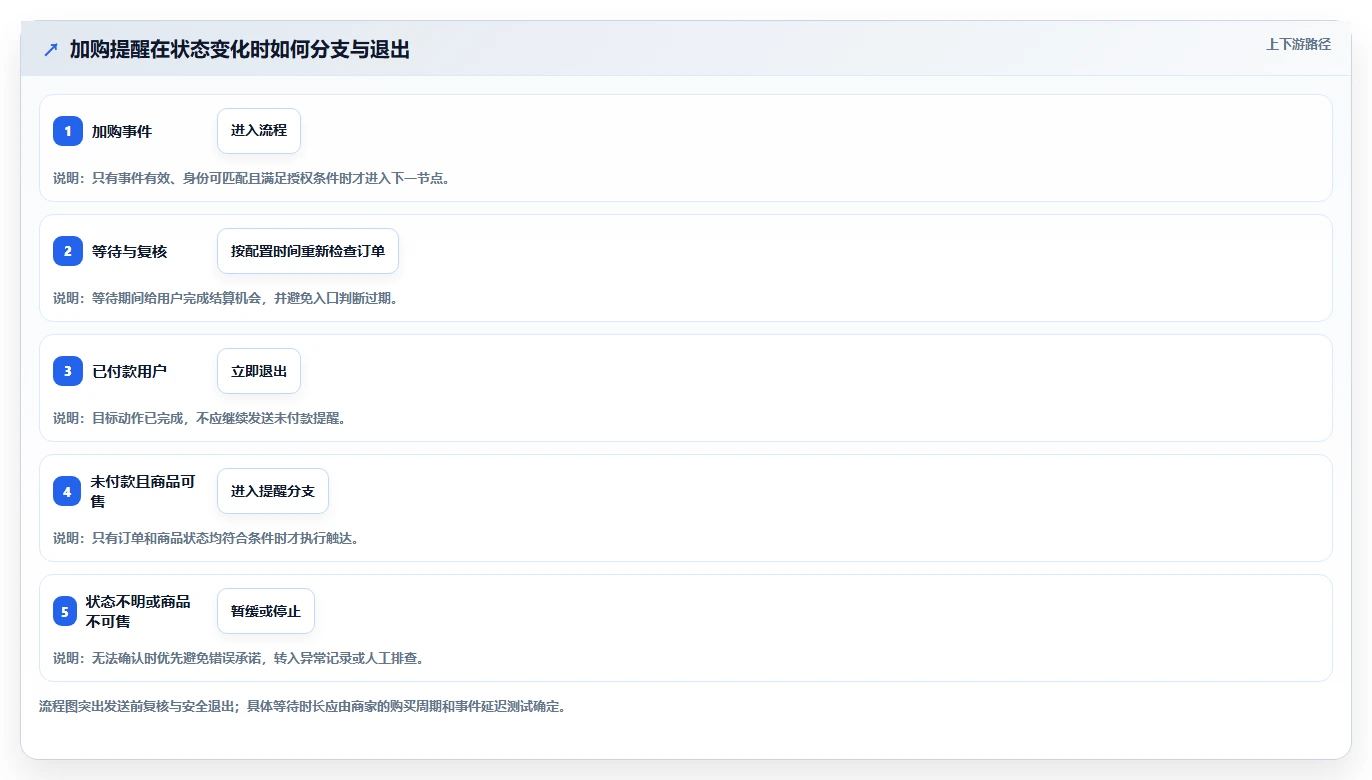Click the note starting 只有事件有效
This screenshot has width=1372, height=780.
(x=251, y=178)
